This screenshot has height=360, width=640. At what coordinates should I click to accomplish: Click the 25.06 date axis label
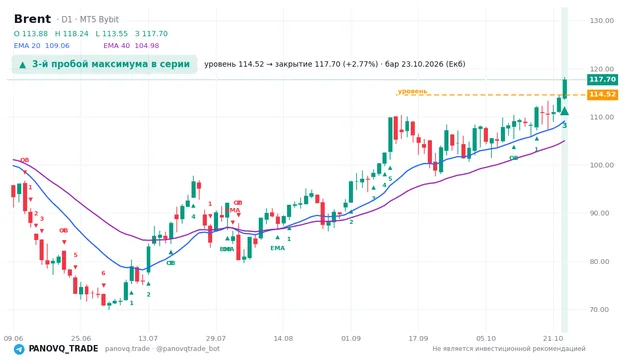(81, 339)
